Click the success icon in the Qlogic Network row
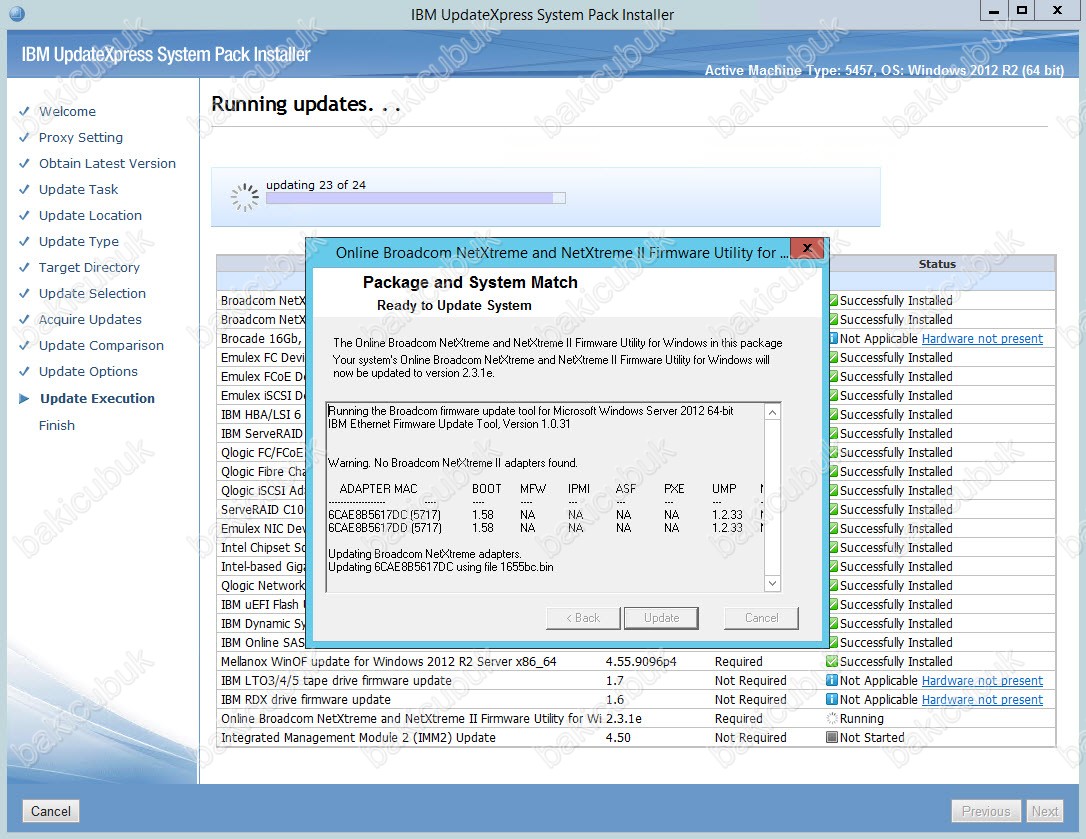This screenshot has width=1086, height=839. coord(833,585)
